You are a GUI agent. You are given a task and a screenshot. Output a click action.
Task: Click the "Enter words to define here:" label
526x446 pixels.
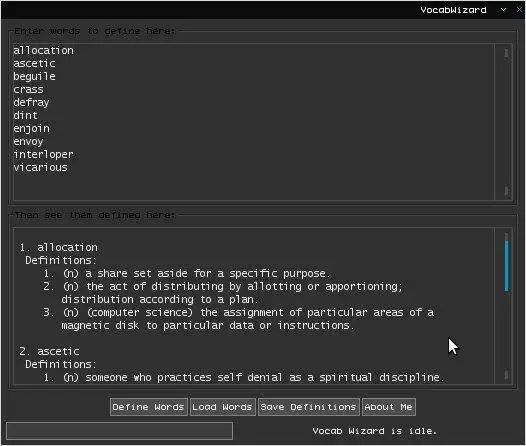pos(95,31)
